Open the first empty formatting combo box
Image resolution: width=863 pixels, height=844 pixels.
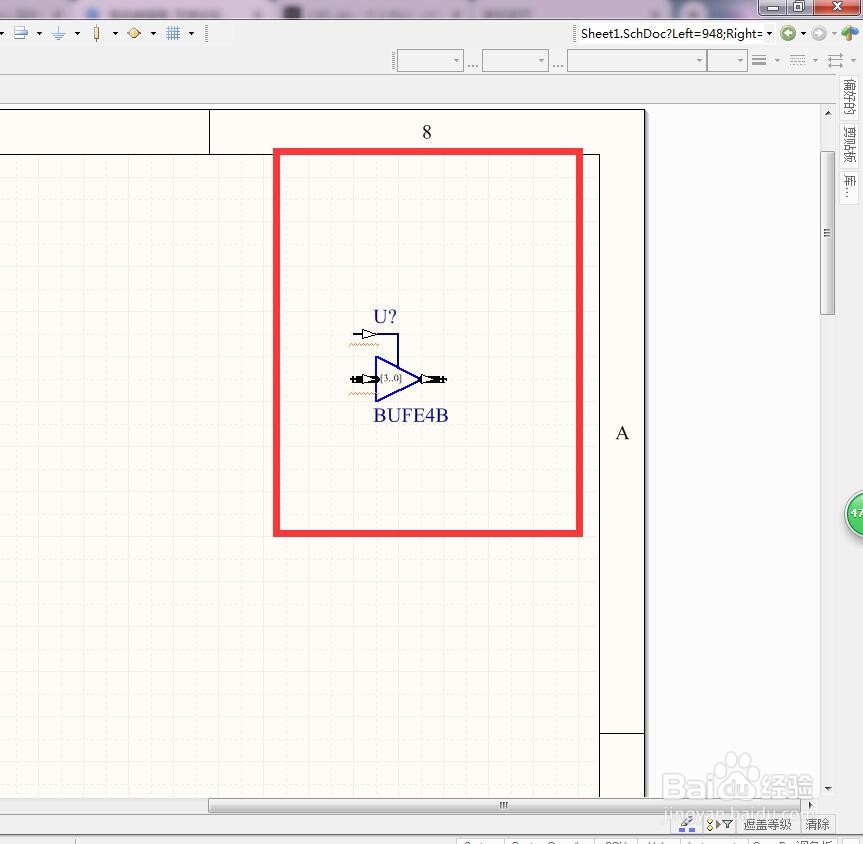430,61
